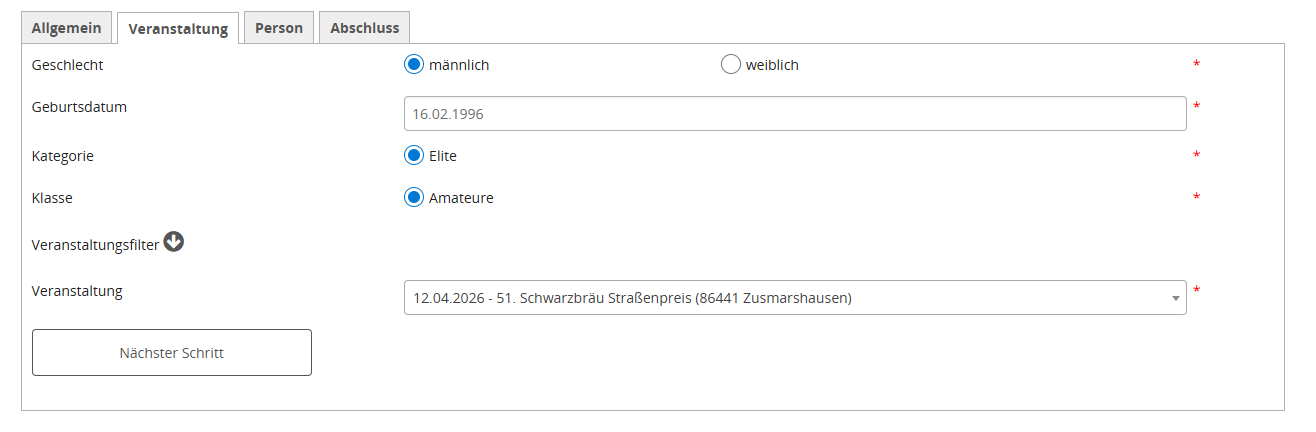The height and width of the screenshot is (432, 1316).
Task: Open the Person tab
Action: click(279, 28)
